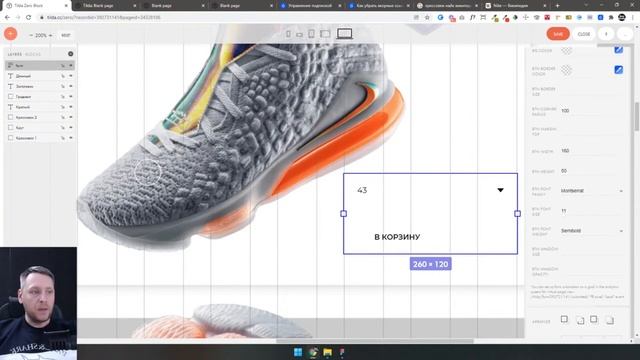640x360 pixels.
Task: Click the settings panel vertical scrollbar
Action: [x=636, y=116]
